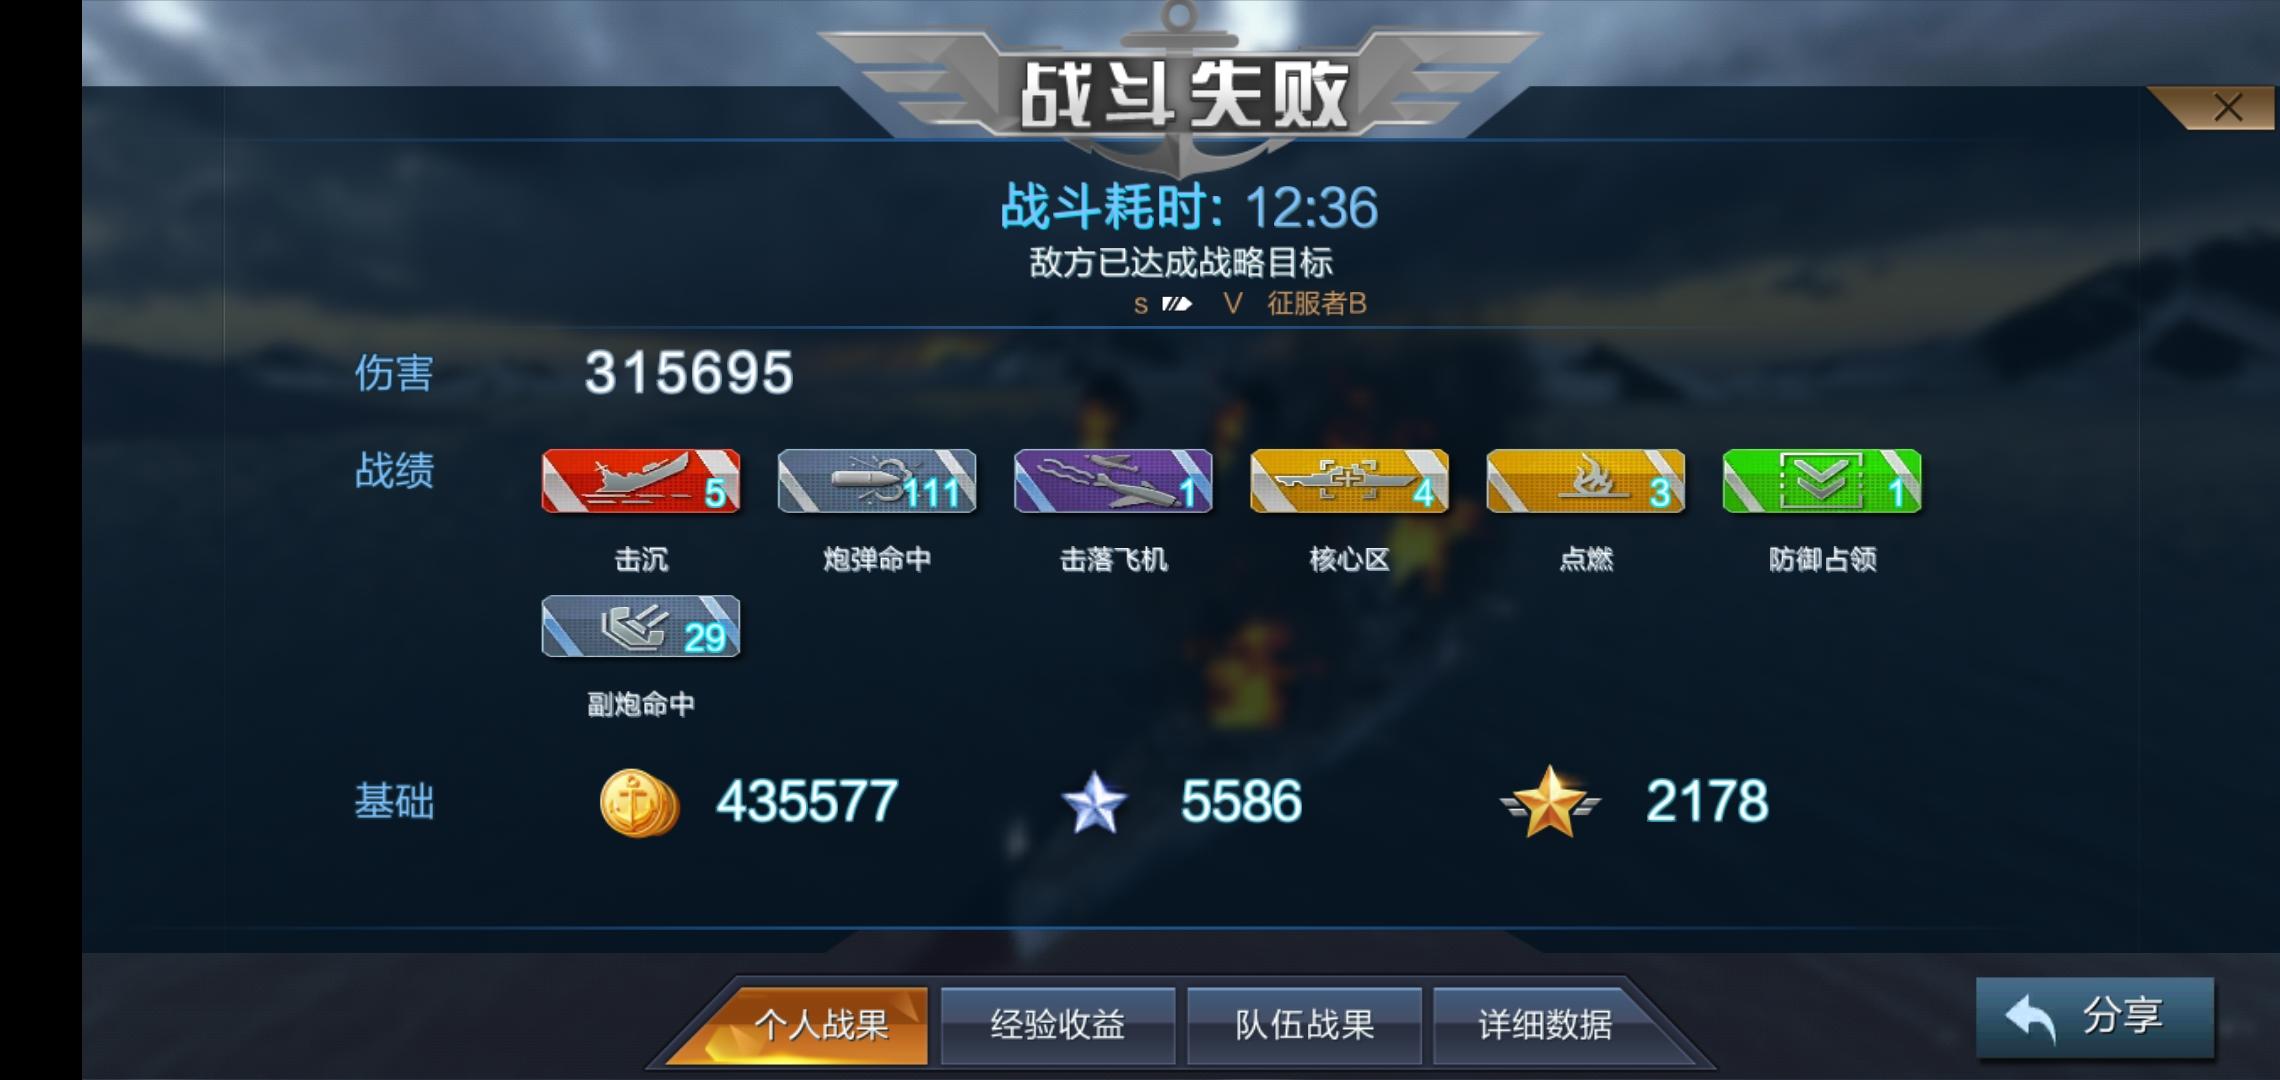This screenshot has height=1080, width=2280.
Task: Switch to the 经验收益 tab
Action: point(1058,1025)
